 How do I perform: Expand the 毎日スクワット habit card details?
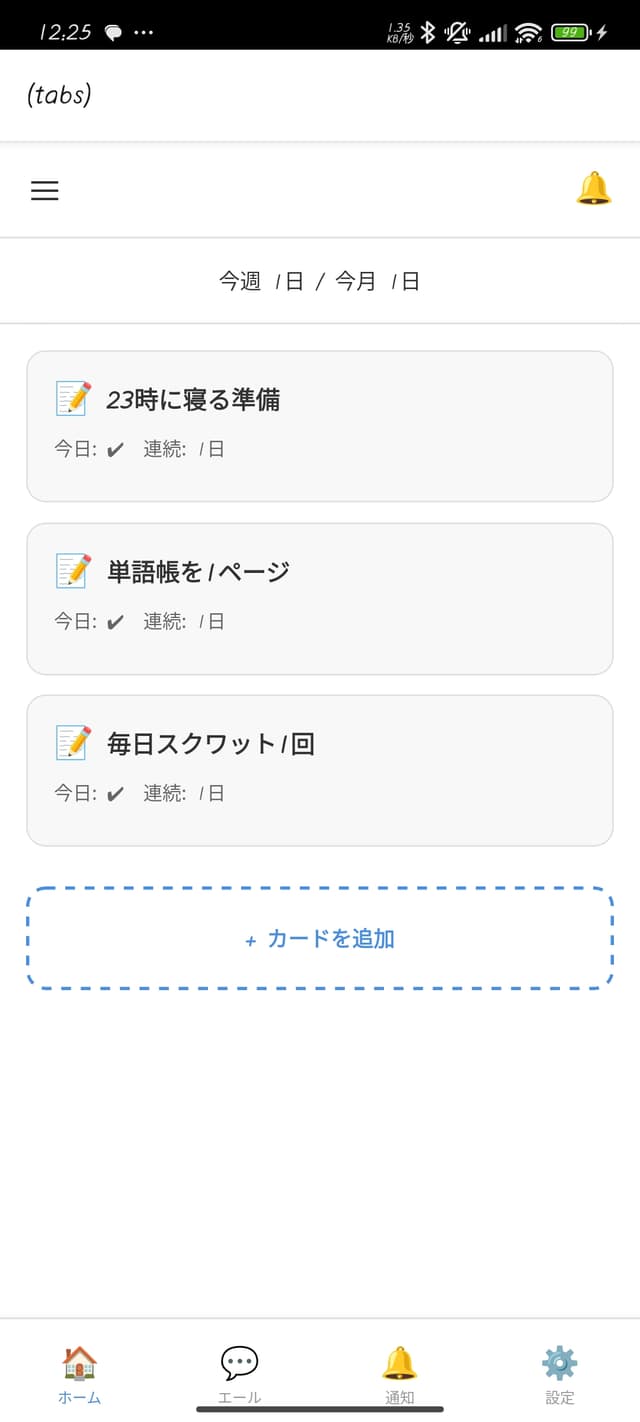(320, 770)
